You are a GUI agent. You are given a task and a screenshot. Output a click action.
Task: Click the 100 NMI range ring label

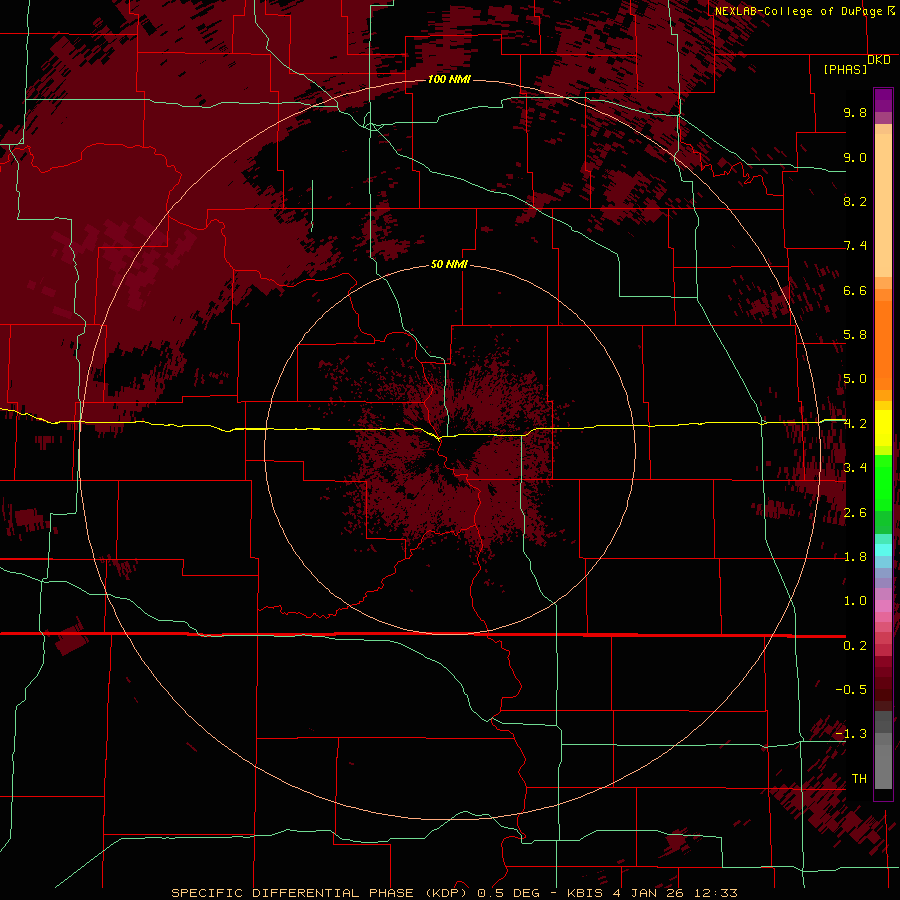pyautogui.click(x=449, y=79)
